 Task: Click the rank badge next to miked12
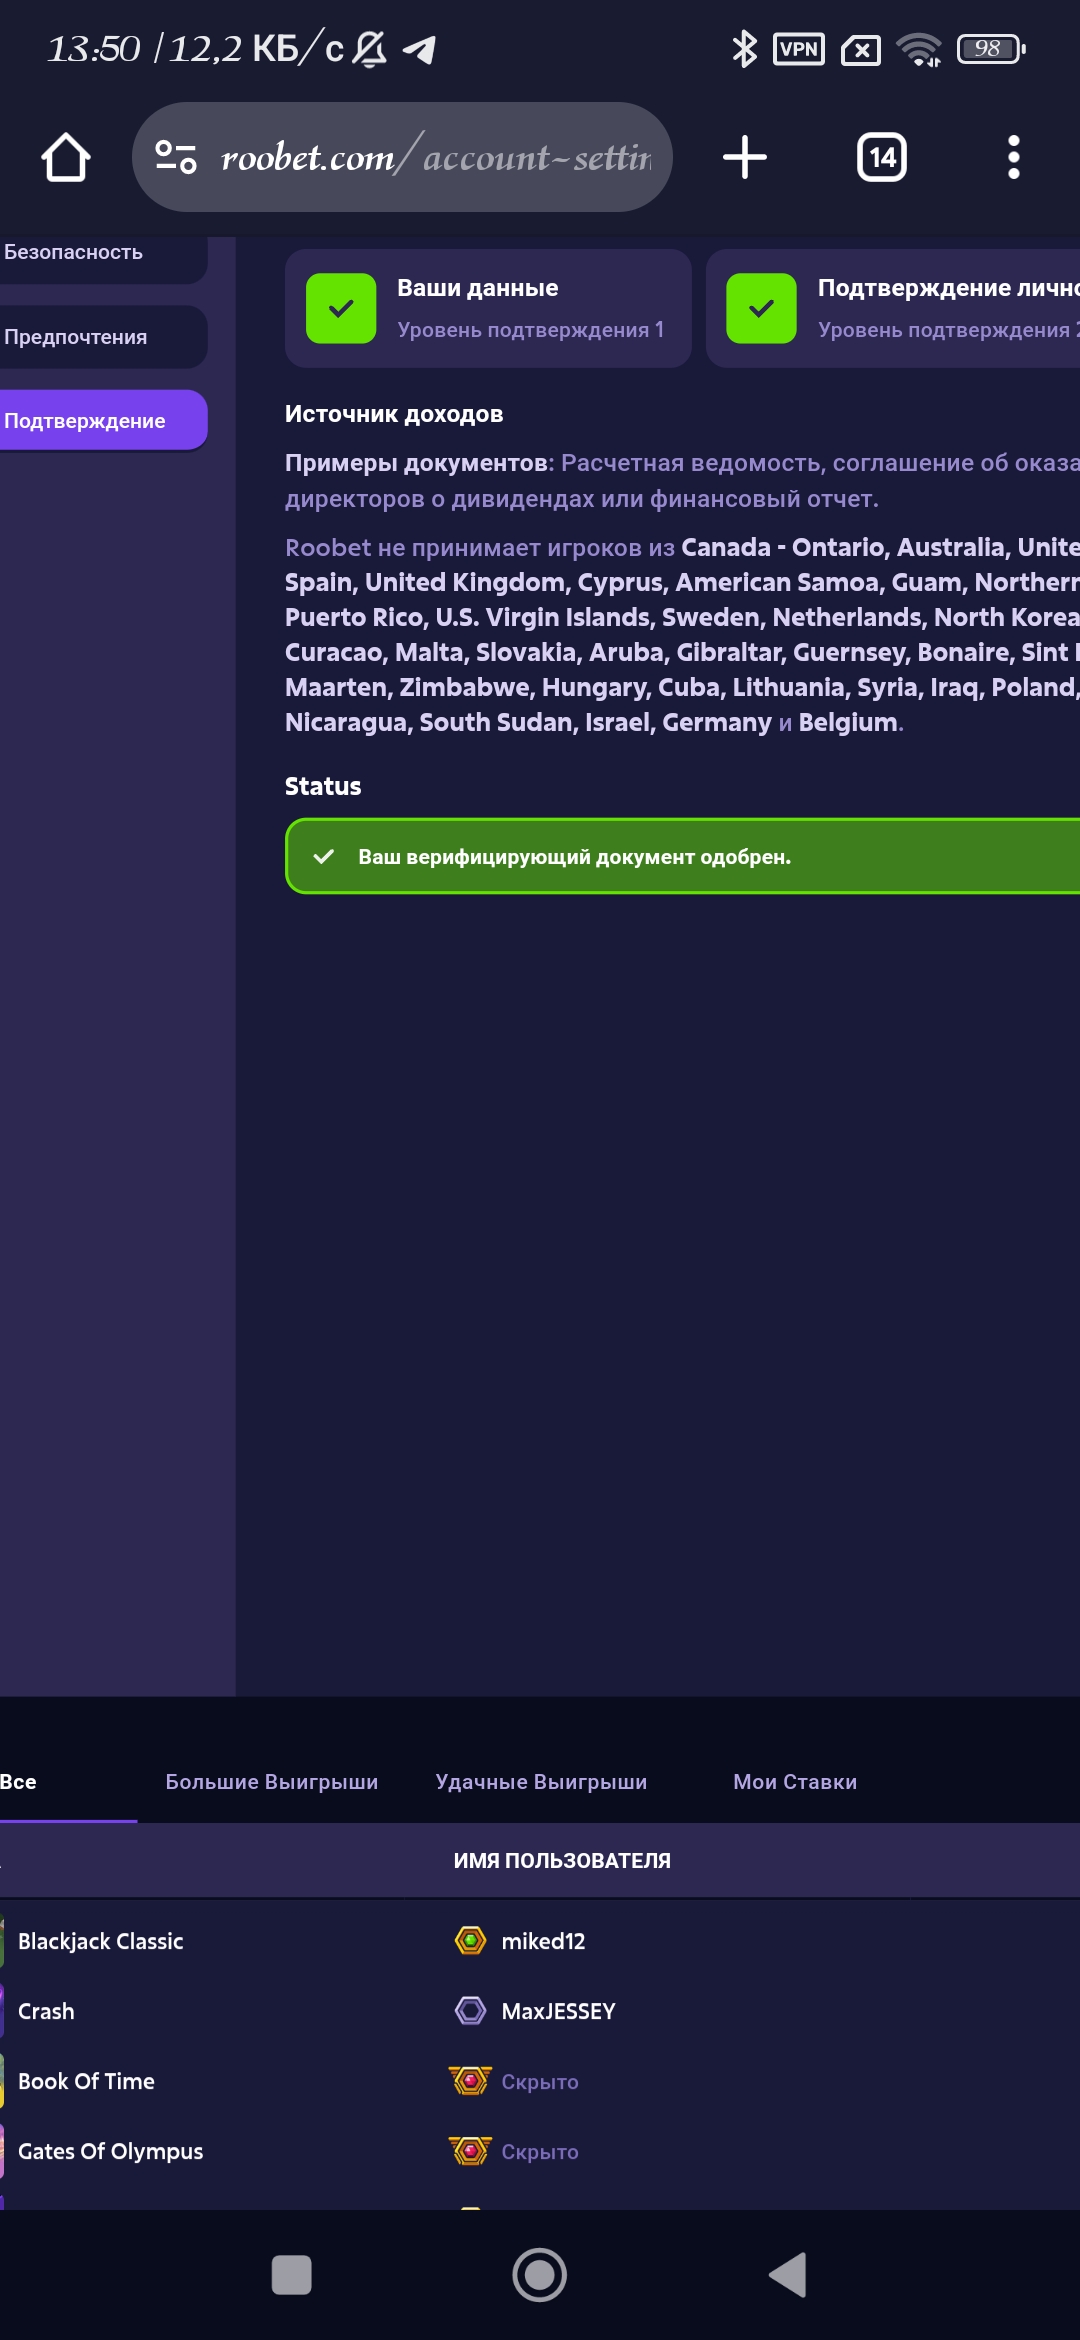coord(470,1941)
